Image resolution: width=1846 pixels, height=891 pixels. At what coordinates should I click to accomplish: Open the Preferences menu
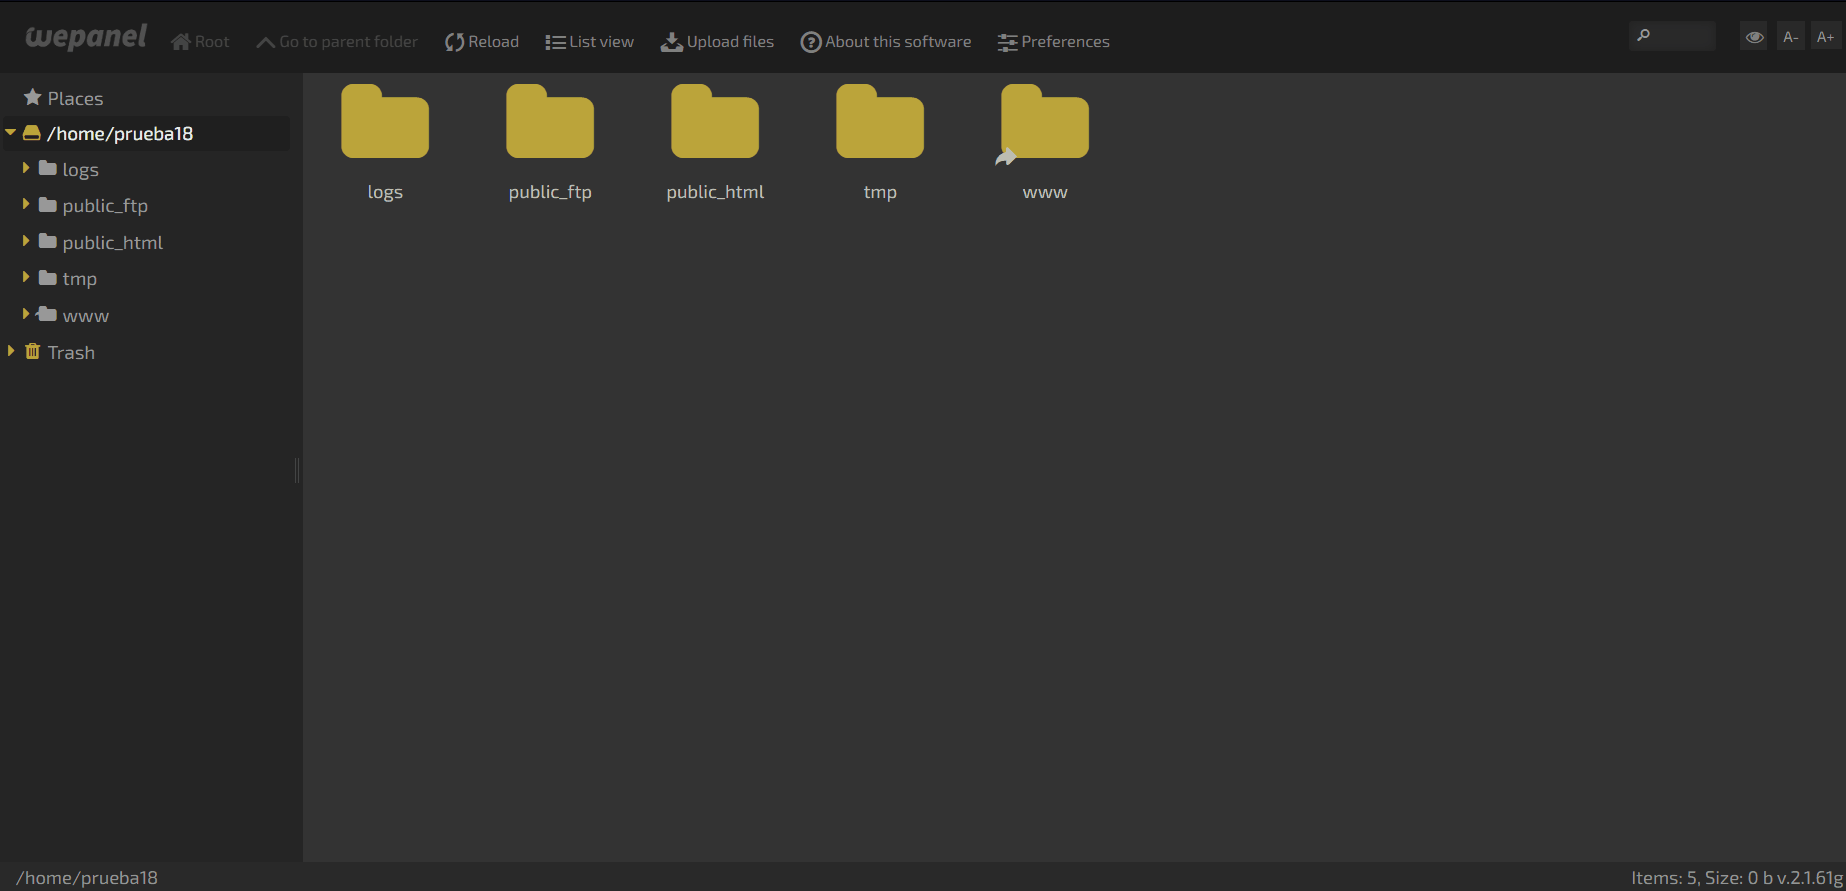click(1054, 42)
